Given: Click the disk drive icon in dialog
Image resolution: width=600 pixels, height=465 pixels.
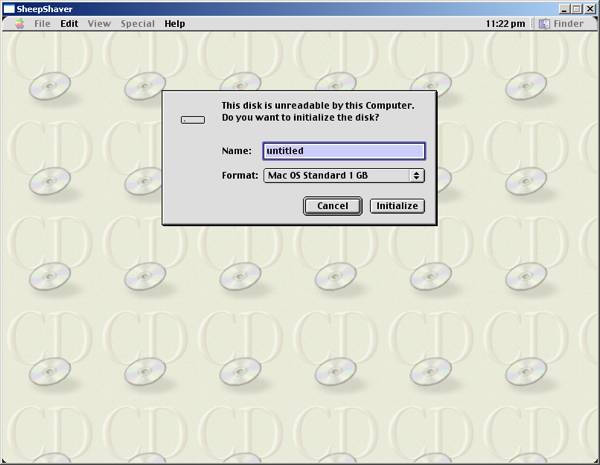Looking at the screenshot, I should (x=193, y=120).
